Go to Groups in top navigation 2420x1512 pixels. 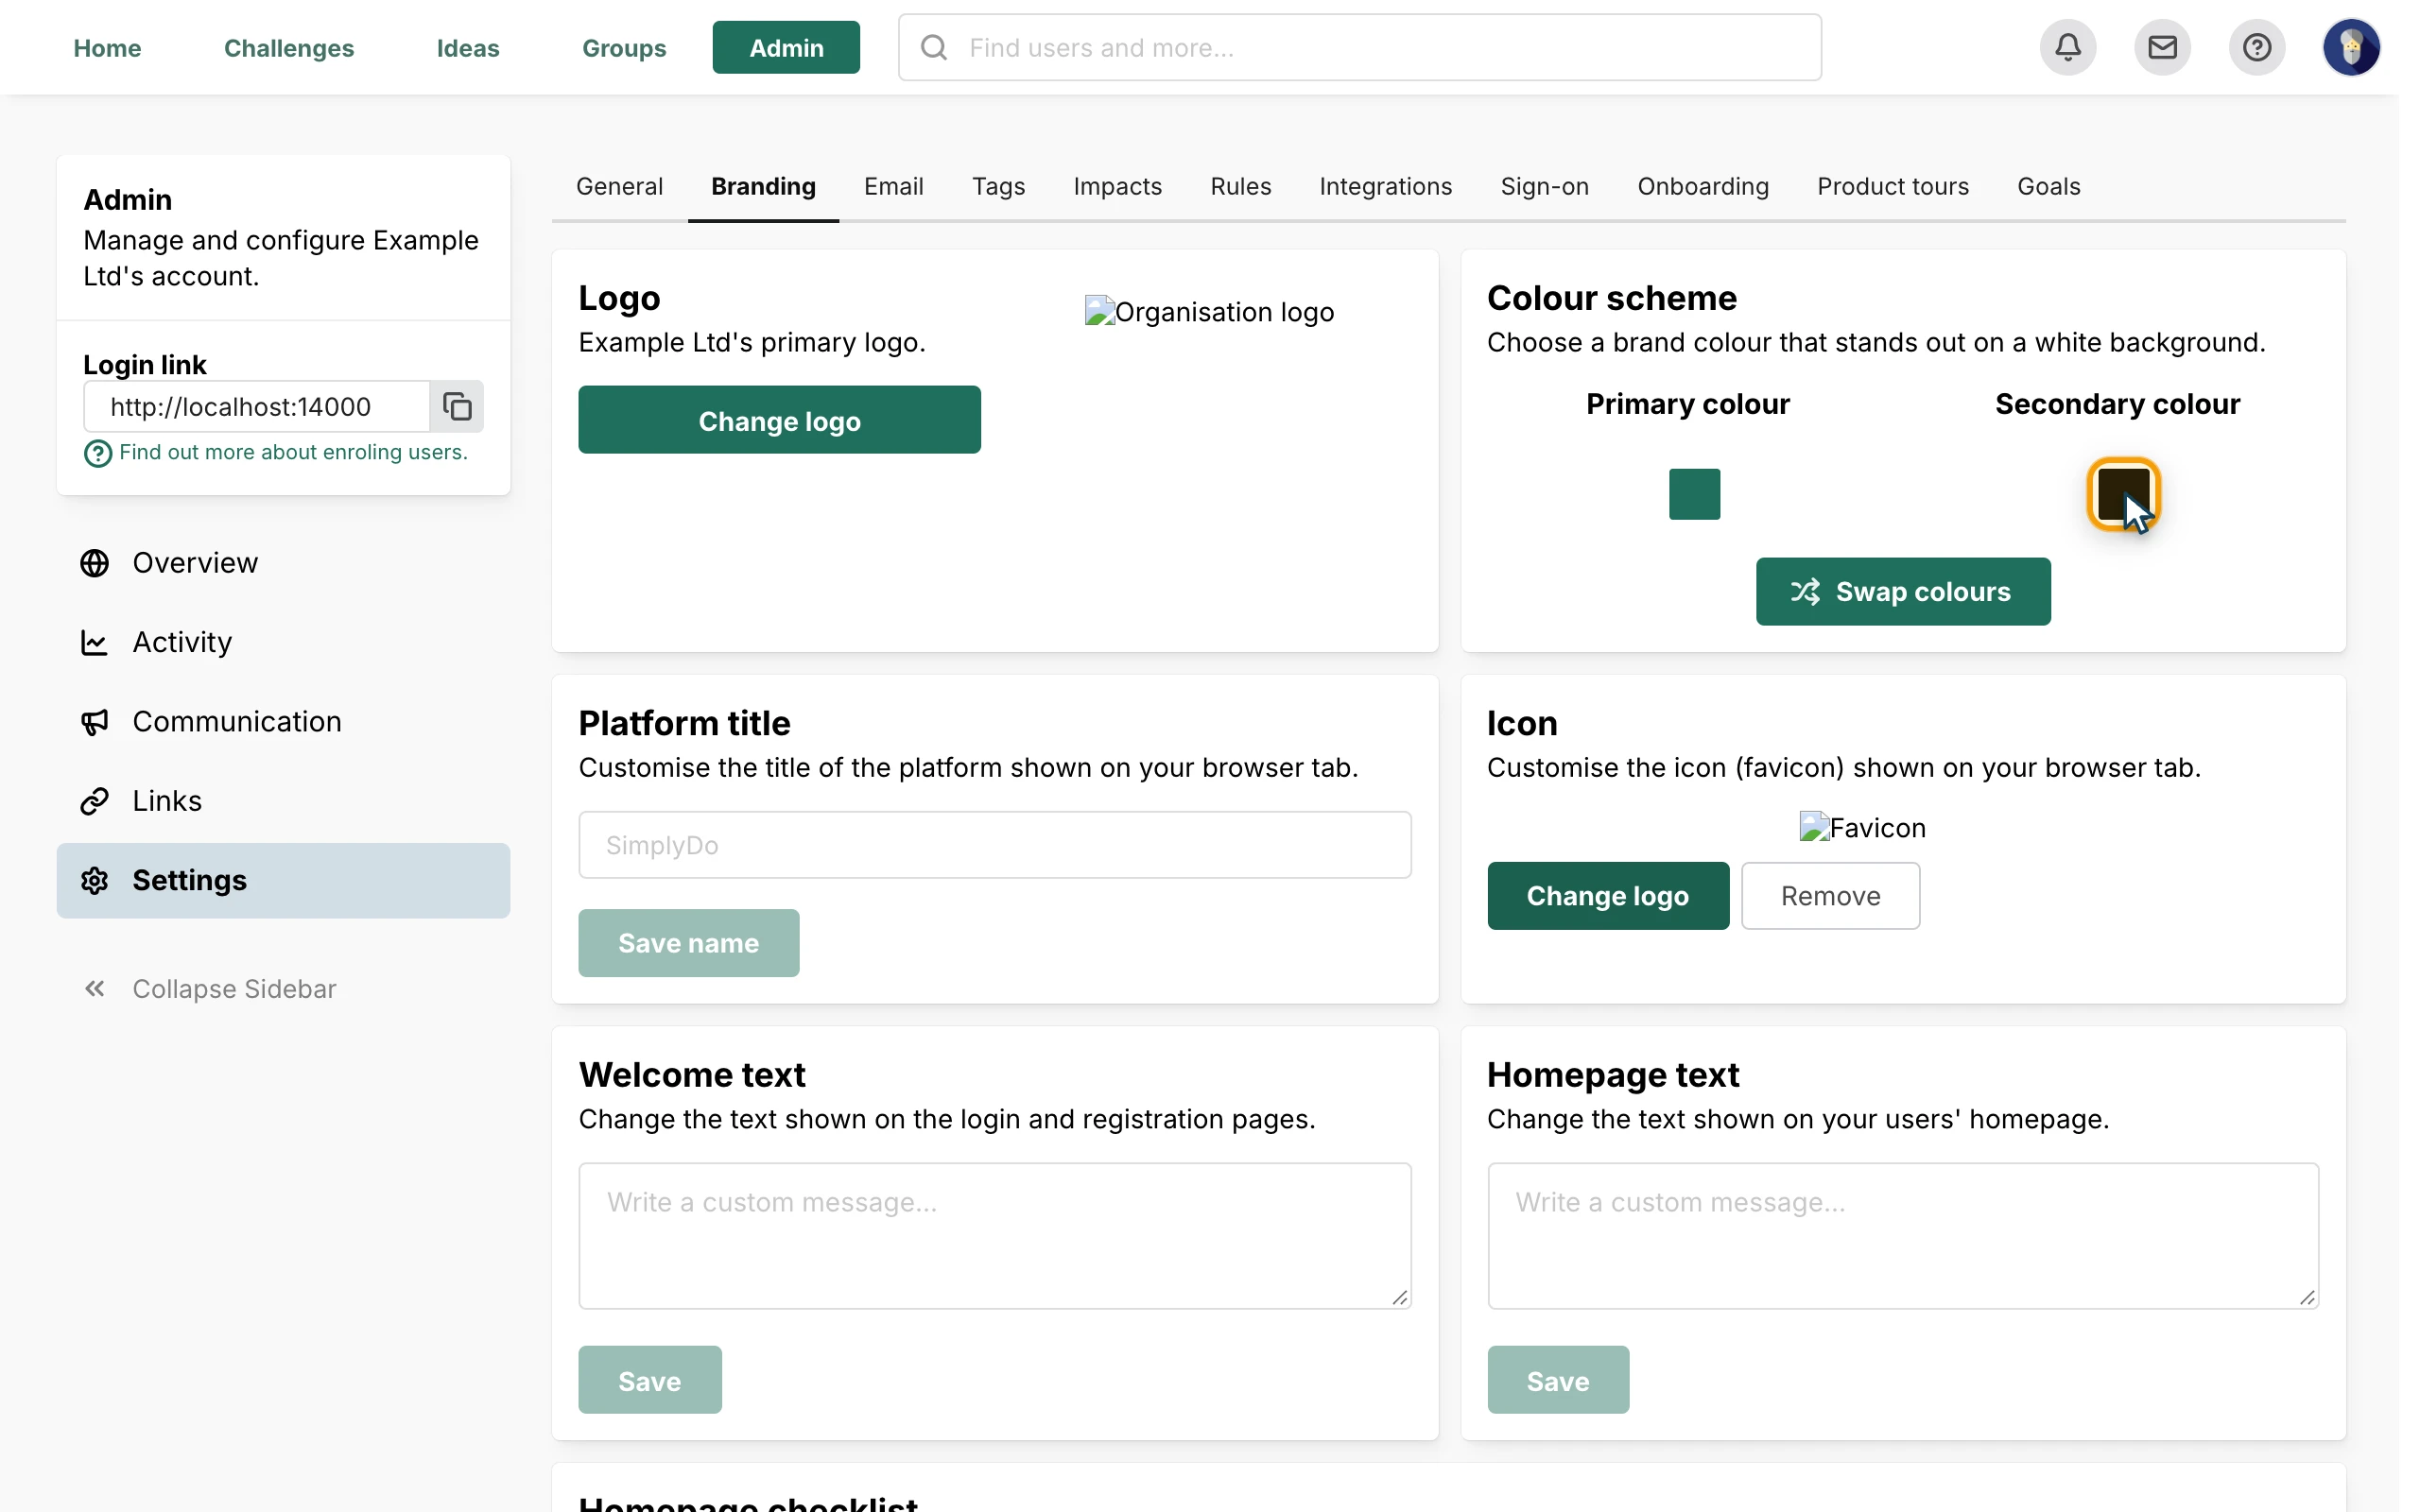click(x=624, y=47)
